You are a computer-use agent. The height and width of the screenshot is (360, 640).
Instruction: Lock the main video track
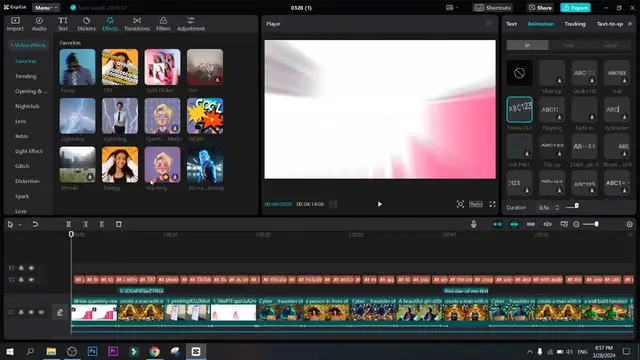click(21, 312)
